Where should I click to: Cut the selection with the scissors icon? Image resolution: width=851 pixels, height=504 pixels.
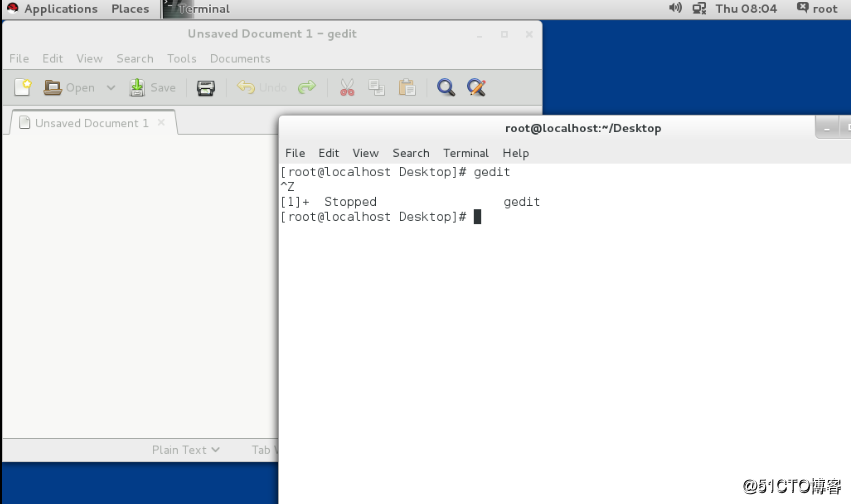(347, 87)
